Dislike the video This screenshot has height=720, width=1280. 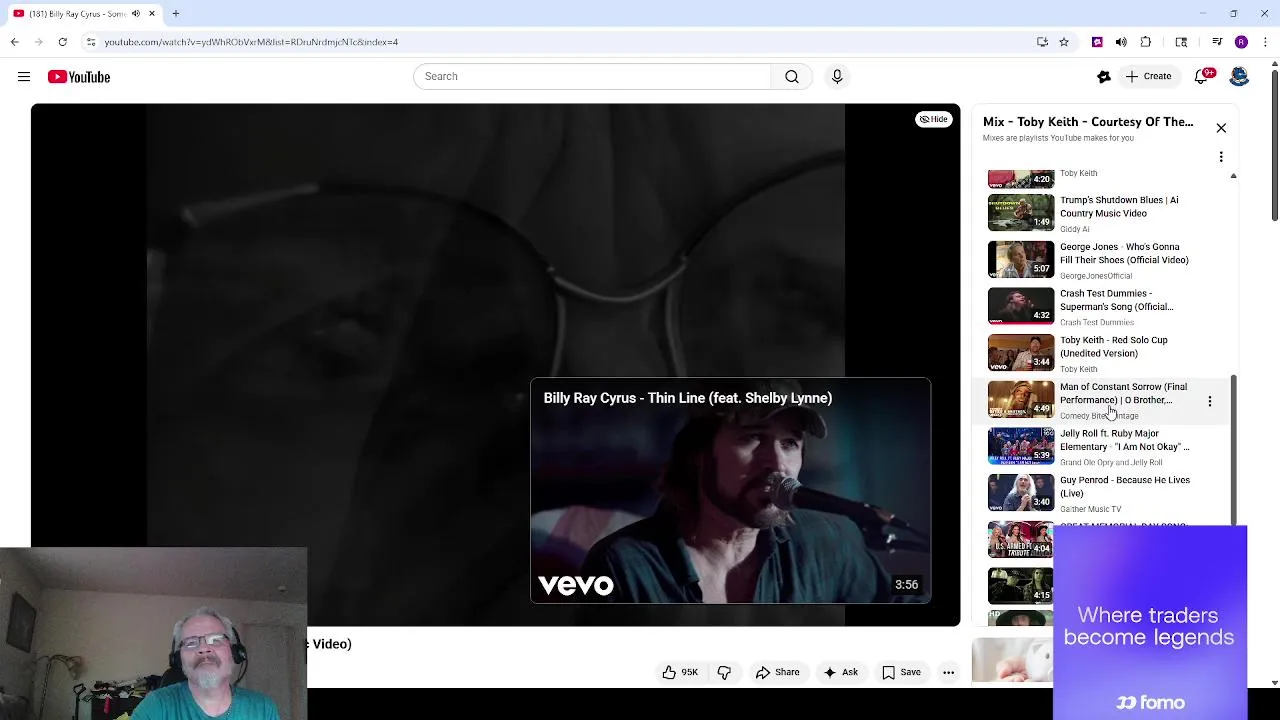[725, 673]
